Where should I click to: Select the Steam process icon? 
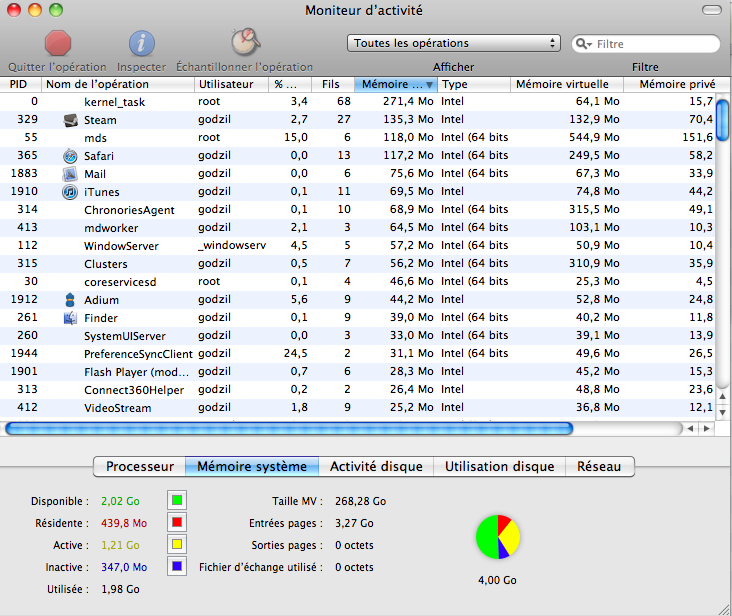[70, 120]
